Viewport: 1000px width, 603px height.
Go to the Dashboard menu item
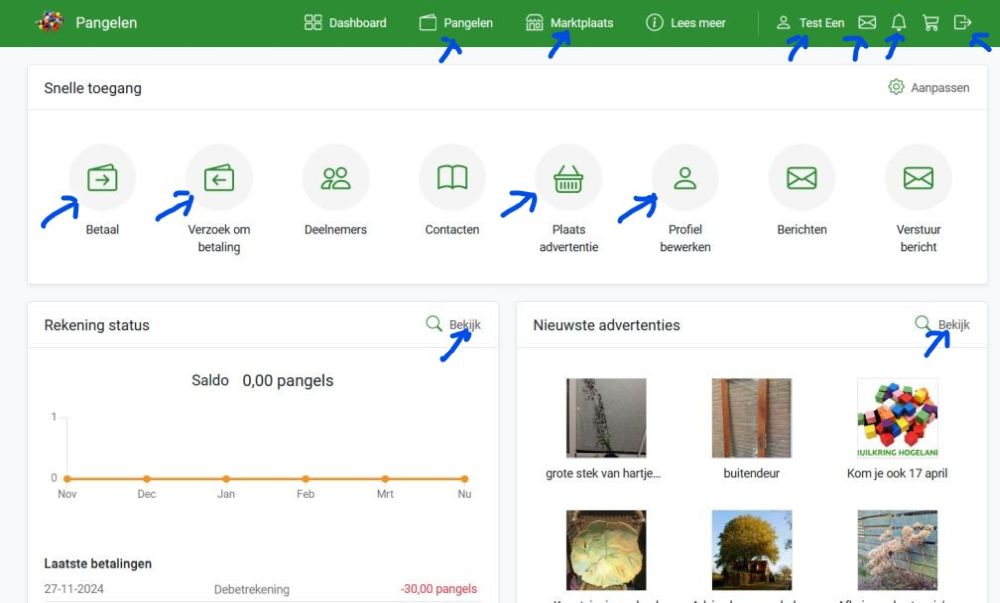pyautogui.click(x=345, y=23)
